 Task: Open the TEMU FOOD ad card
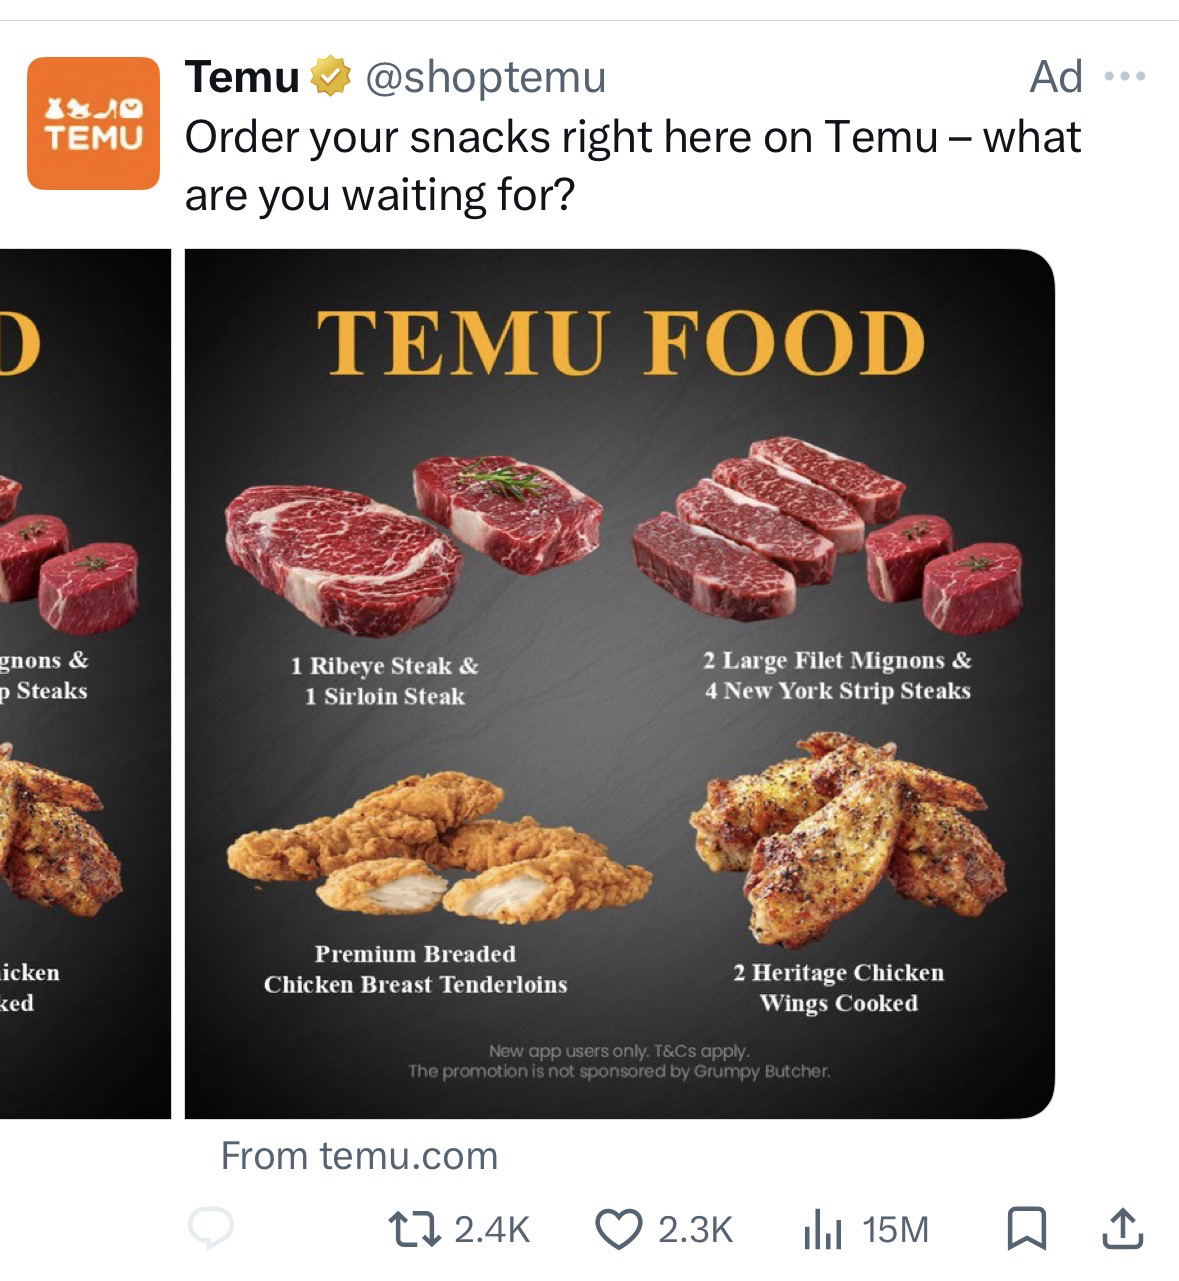620,400
